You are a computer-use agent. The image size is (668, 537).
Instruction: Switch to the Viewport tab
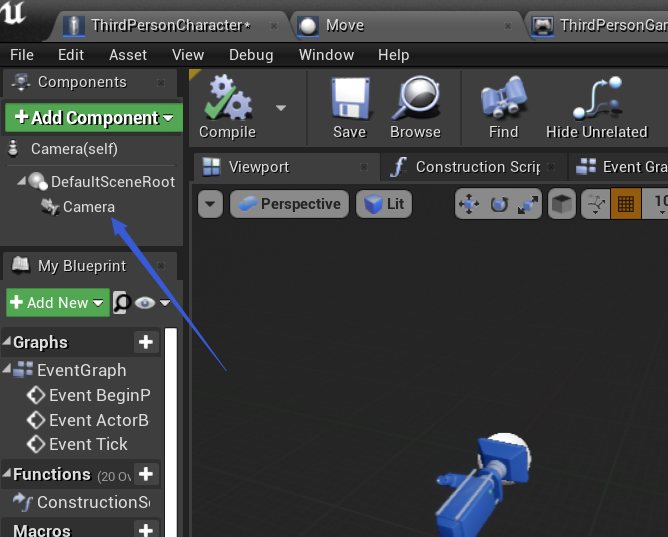286,167
